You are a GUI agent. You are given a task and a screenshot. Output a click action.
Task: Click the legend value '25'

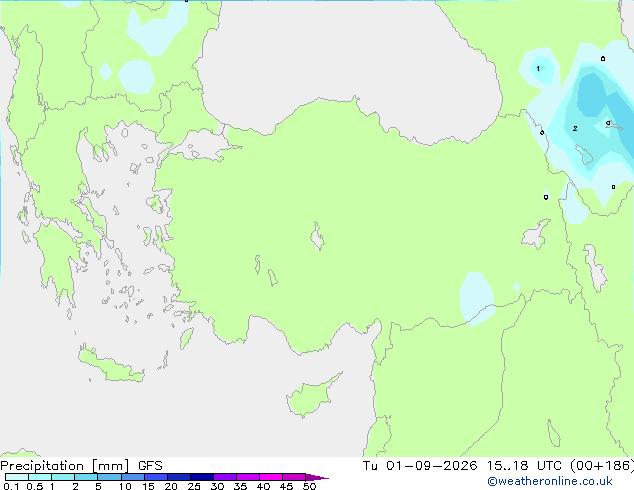pos(194,486)
